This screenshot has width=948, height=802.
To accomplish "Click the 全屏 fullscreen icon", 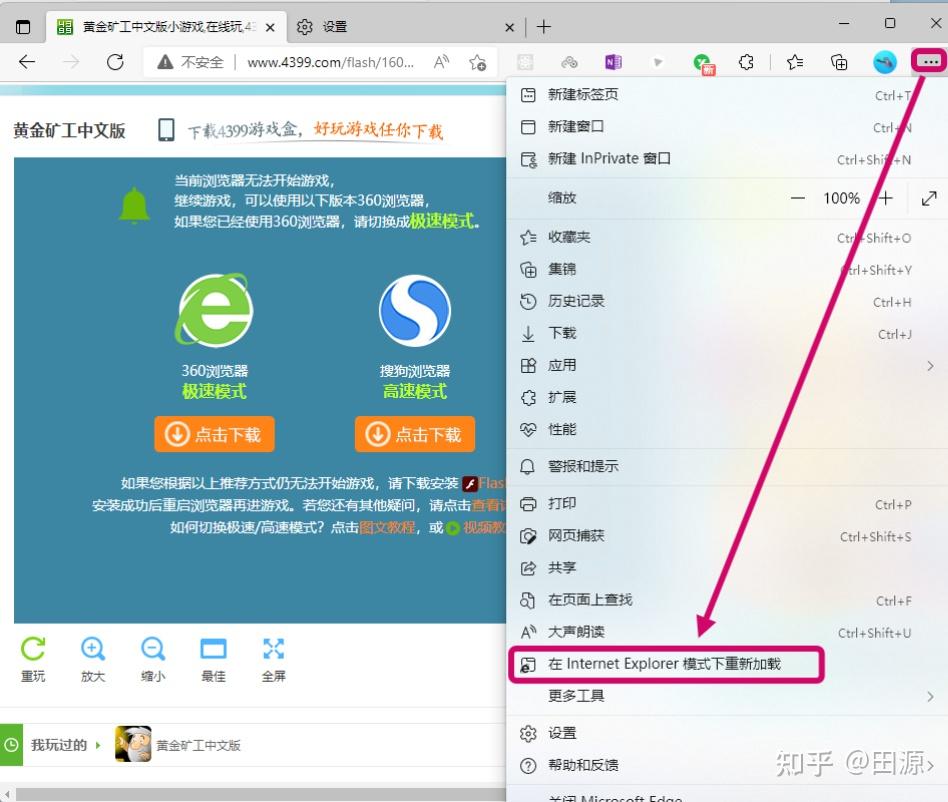I will (273, 649).
